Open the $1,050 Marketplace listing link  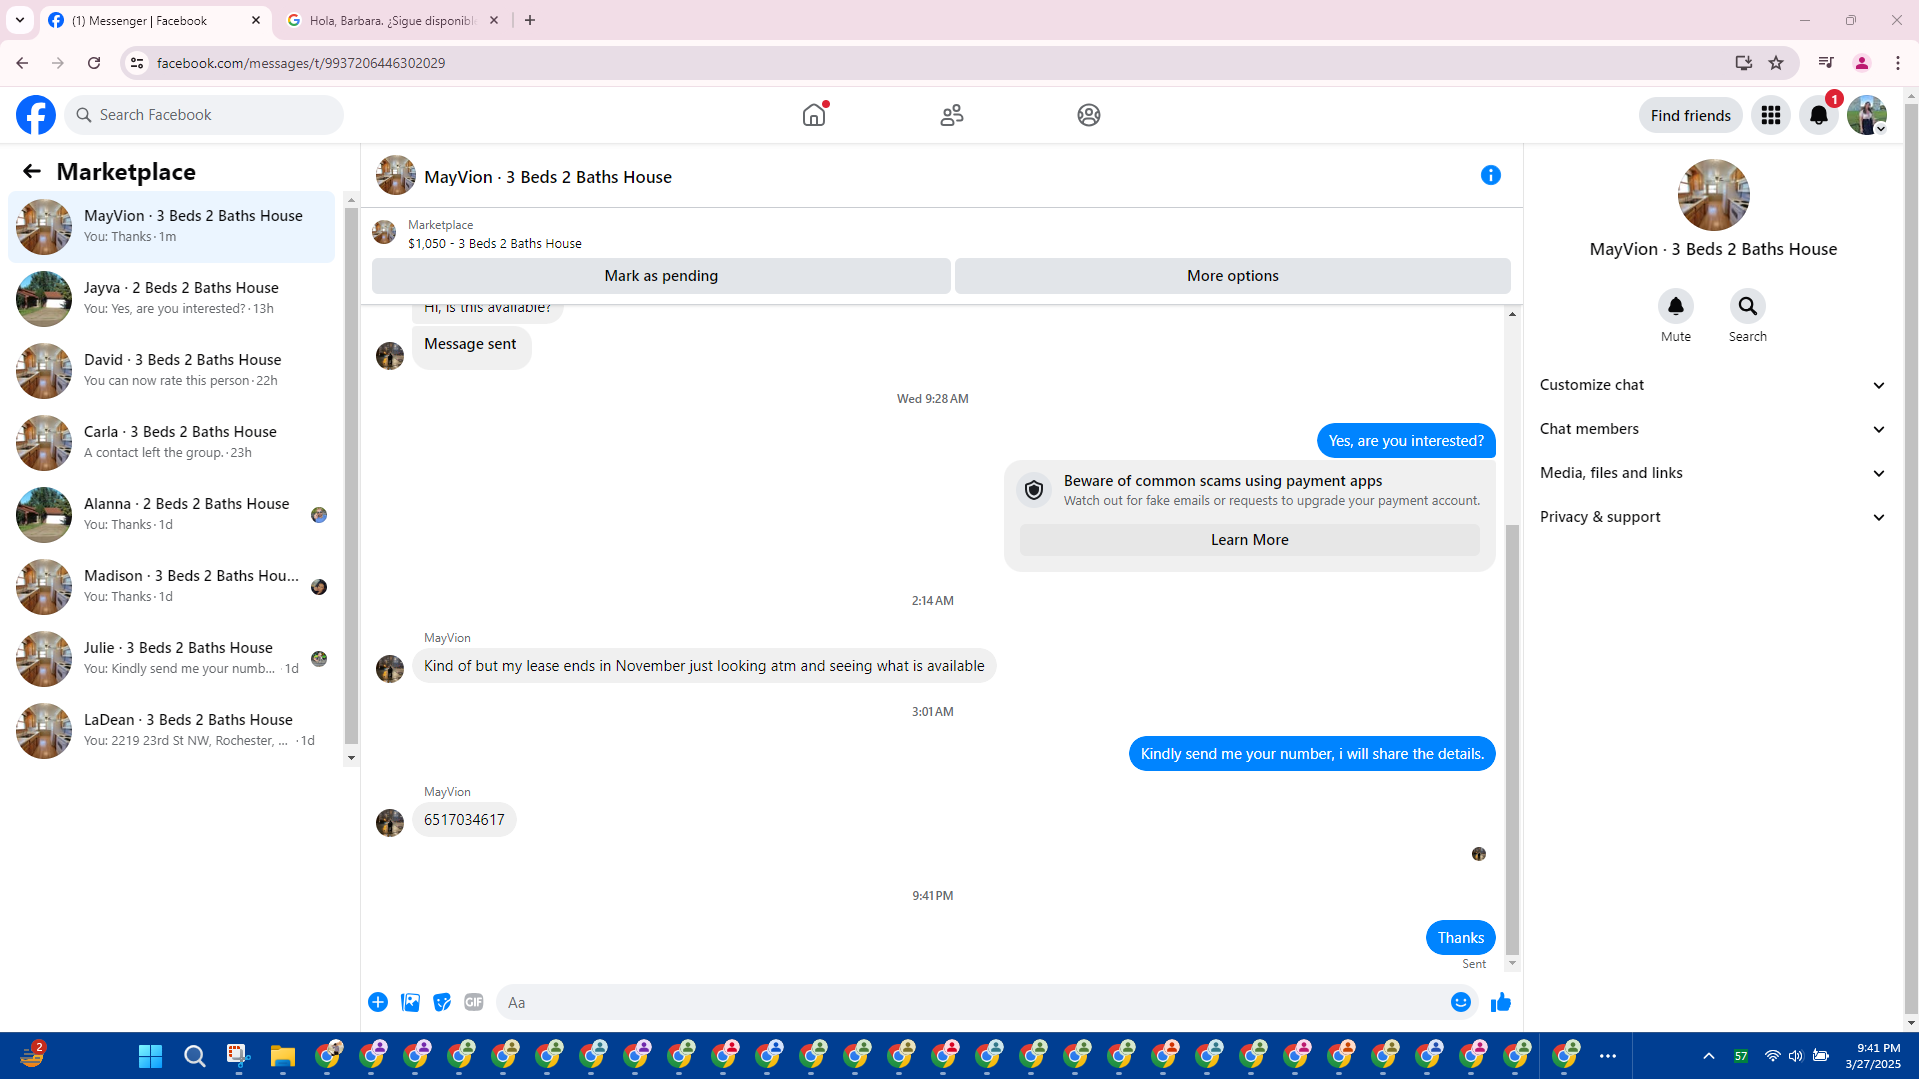494,243
